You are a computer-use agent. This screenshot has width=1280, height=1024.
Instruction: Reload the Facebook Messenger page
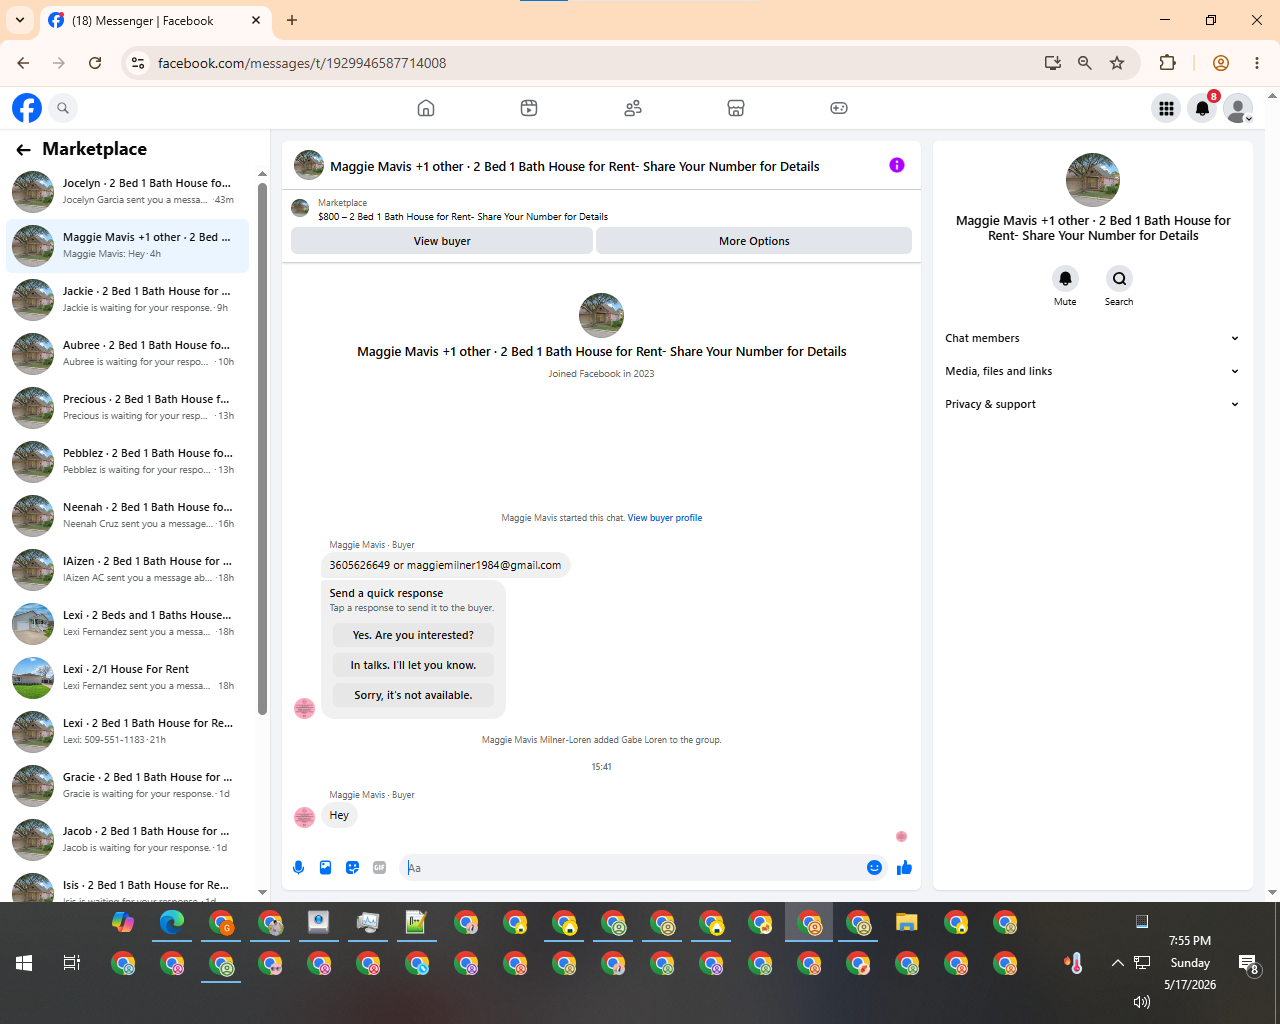coord(95,63)
